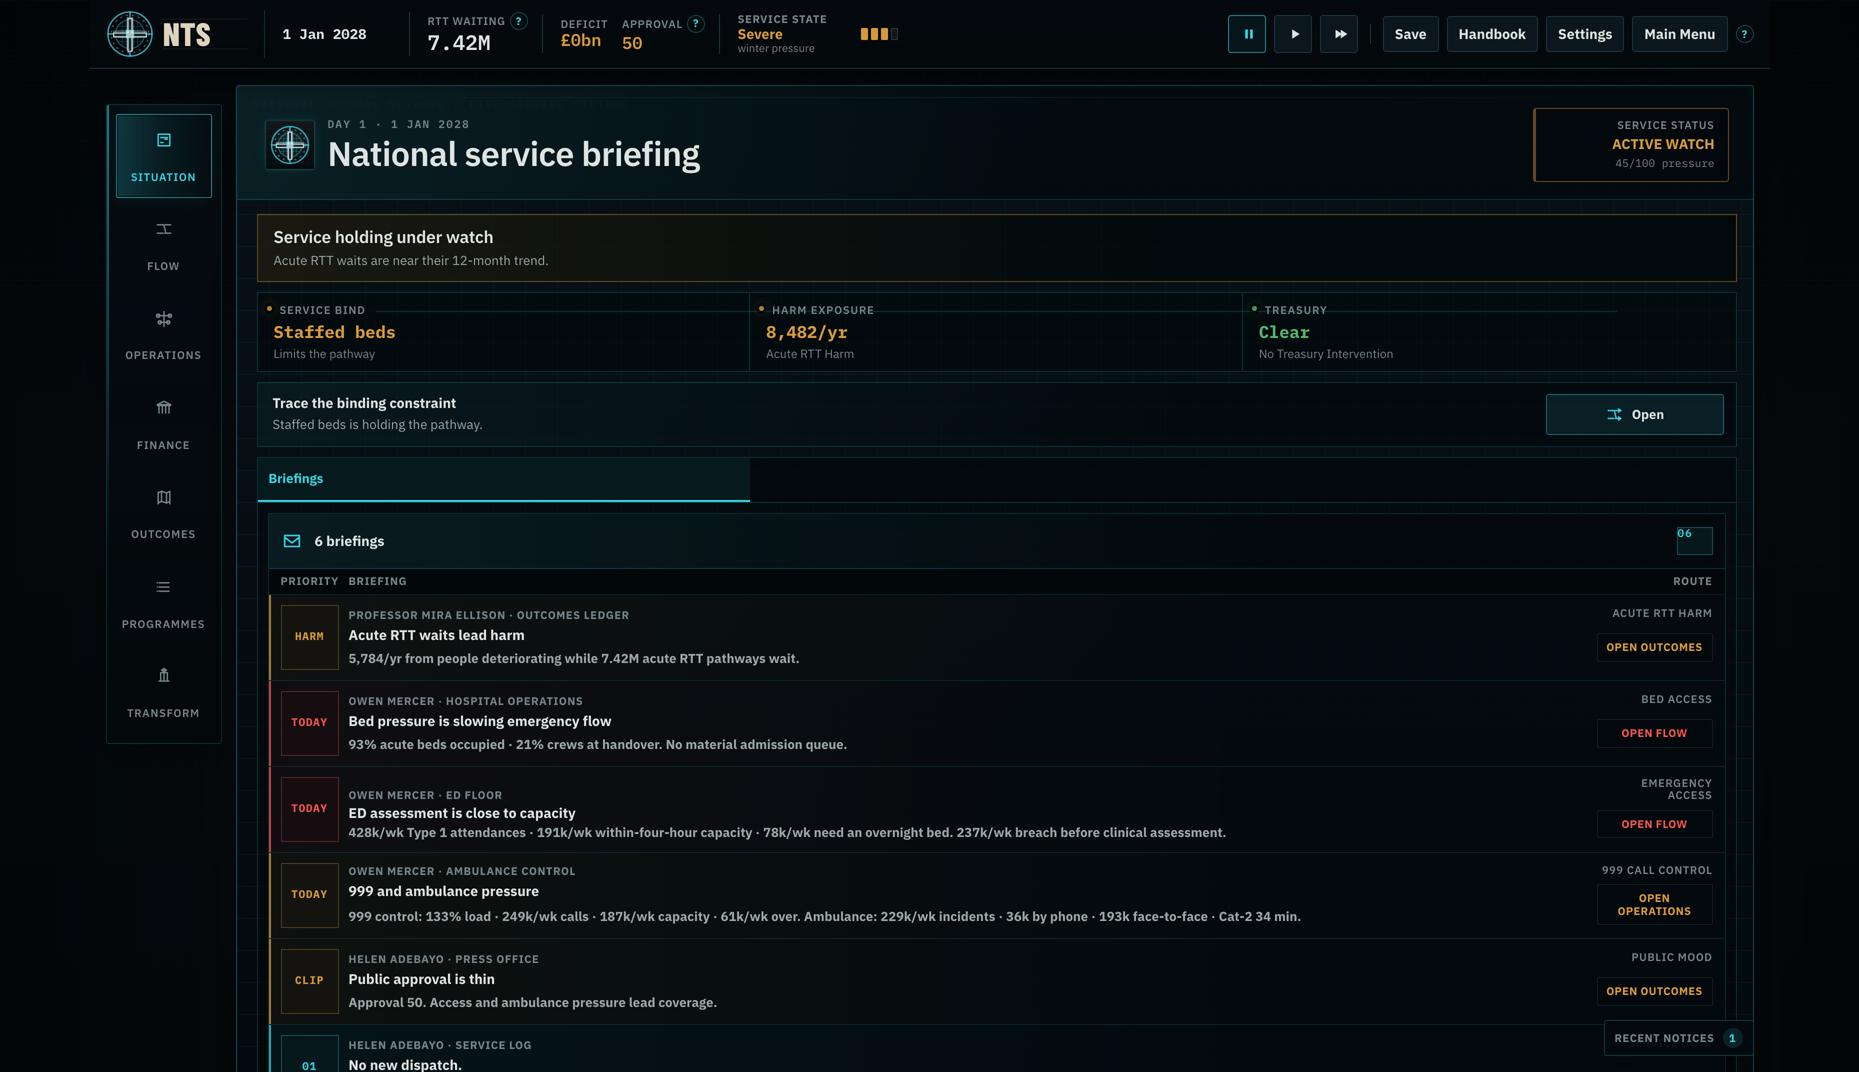Click the approval value 50

point(632,43)
